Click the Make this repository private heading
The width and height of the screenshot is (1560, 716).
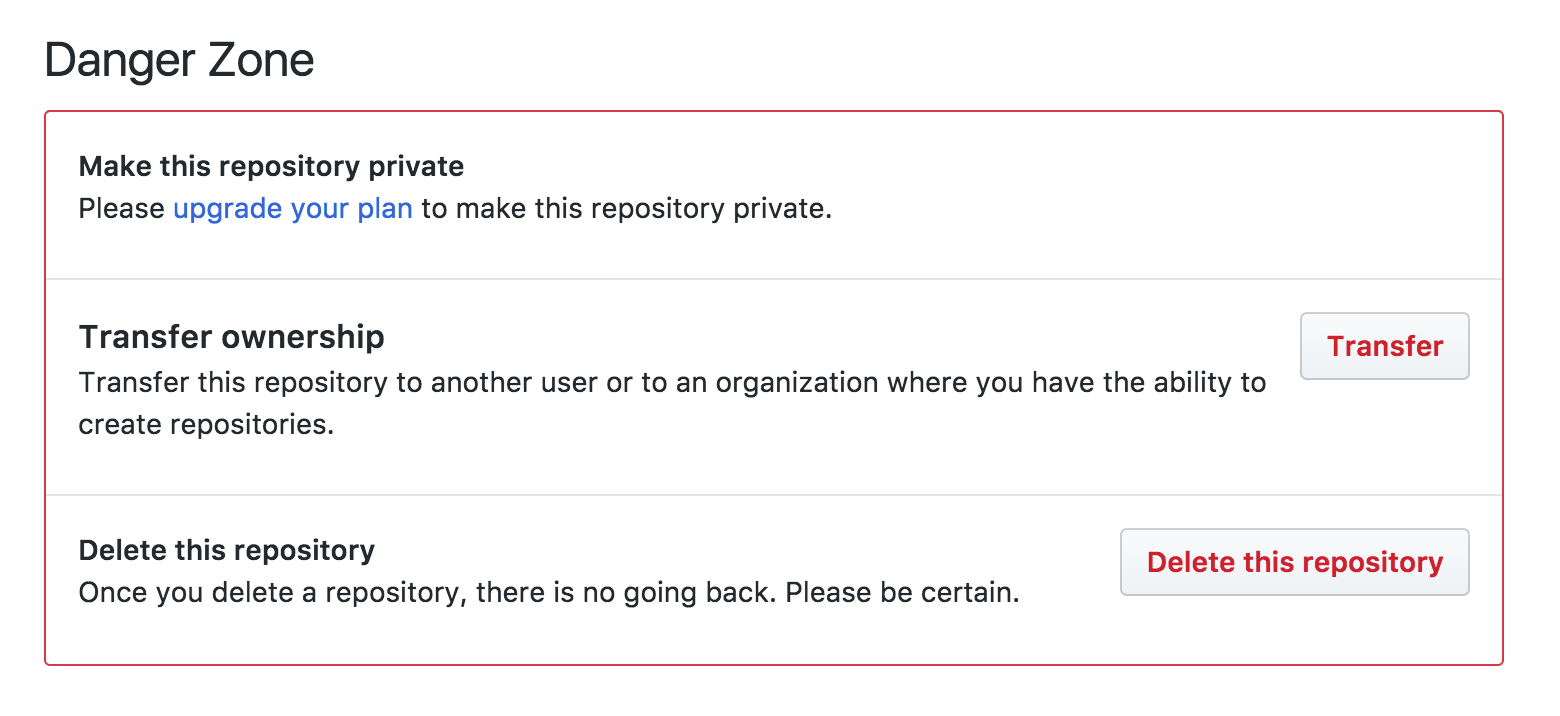[x=271, y=166]
